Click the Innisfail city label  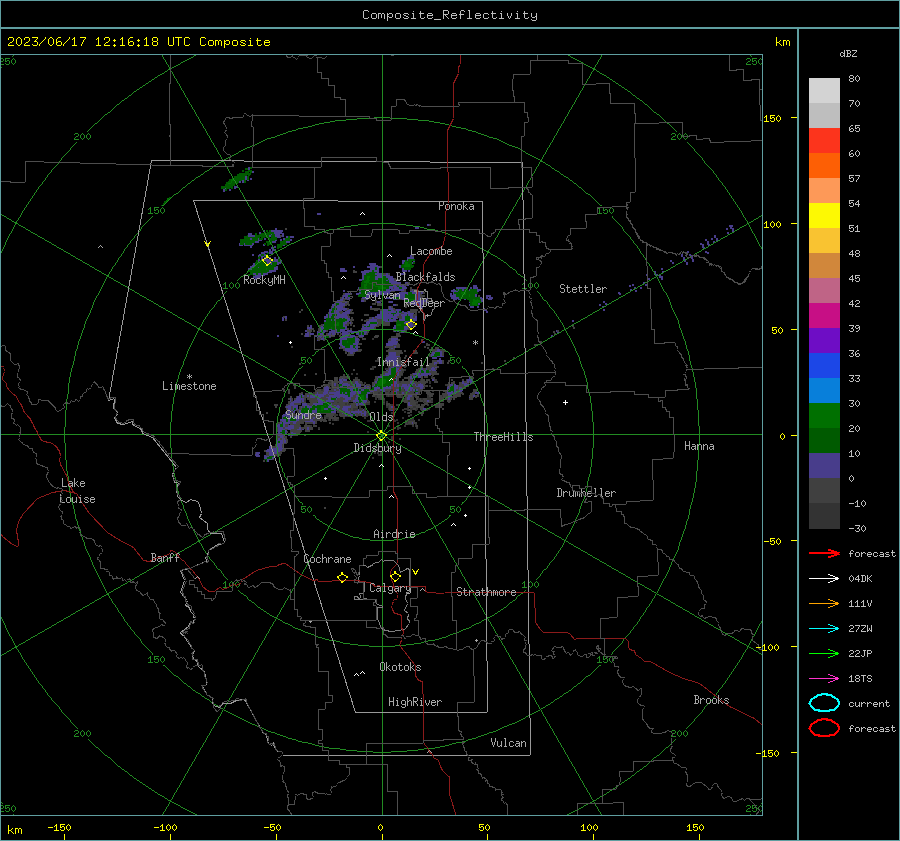click(x=403, y=362)
